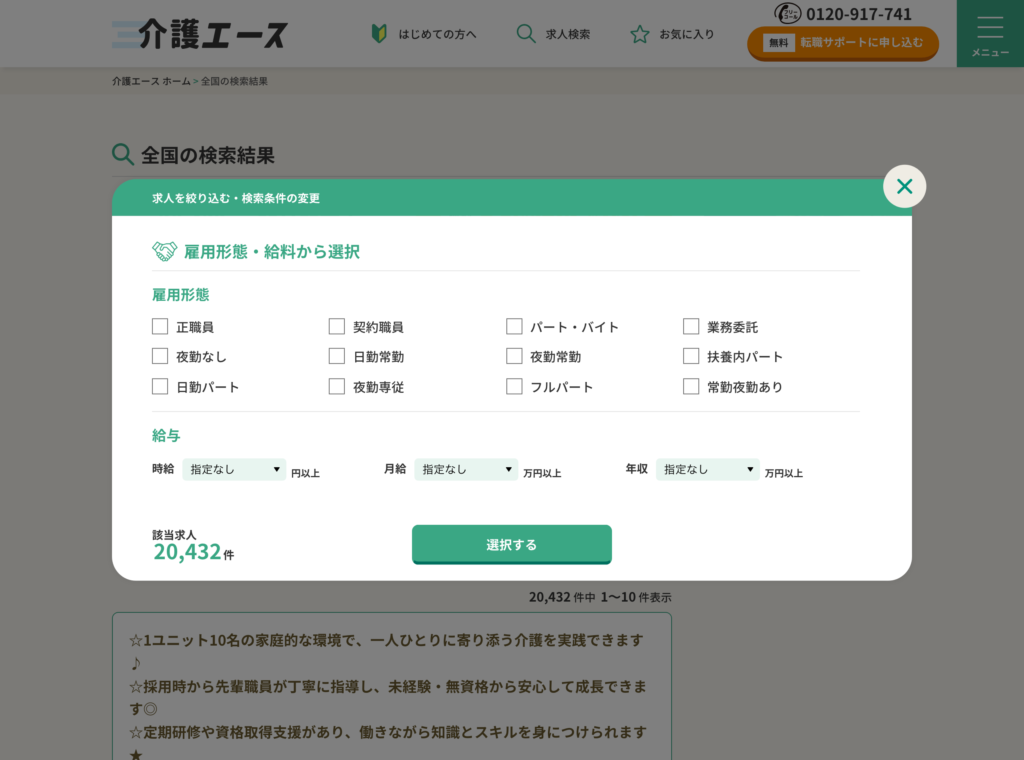Click the 無料 badge on orange button
The width and height of the screenshot is (1024, 760).
point(778,42)
